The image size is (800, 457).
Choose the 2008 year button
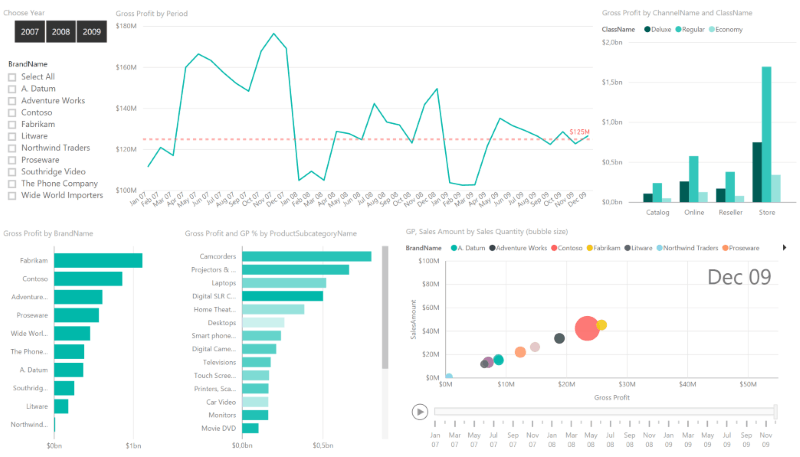[x=60, y=32]
